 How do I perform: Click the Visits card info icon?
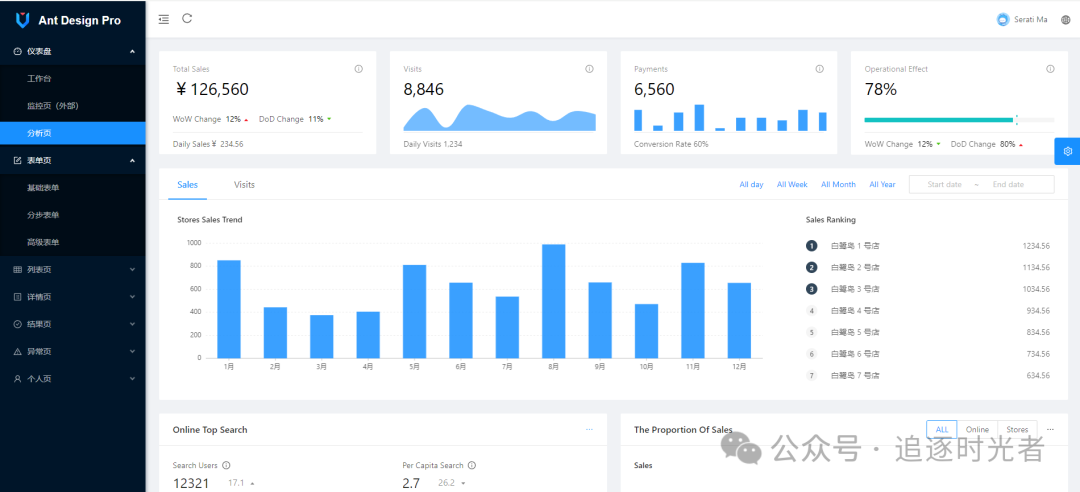click(x=589, y=69)
